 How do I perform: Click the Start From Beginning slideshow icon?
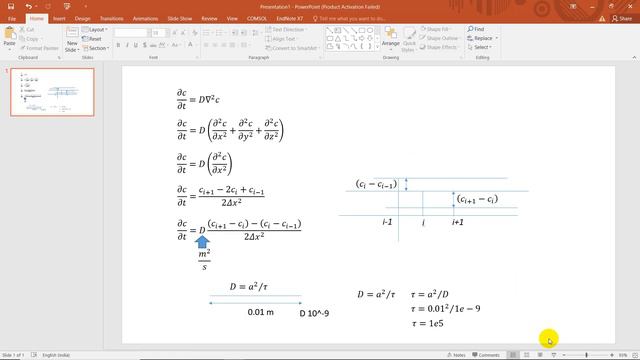coord(67,7)
